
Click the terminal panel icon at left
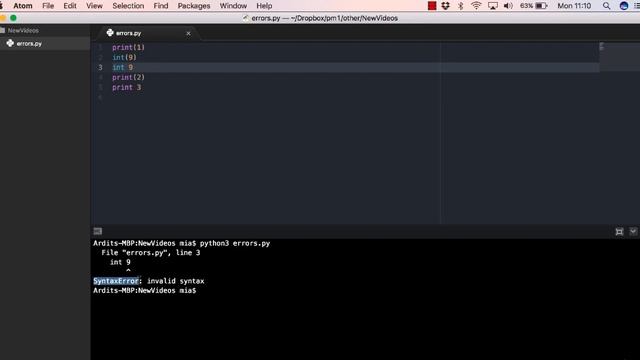(x=98, y=231)
